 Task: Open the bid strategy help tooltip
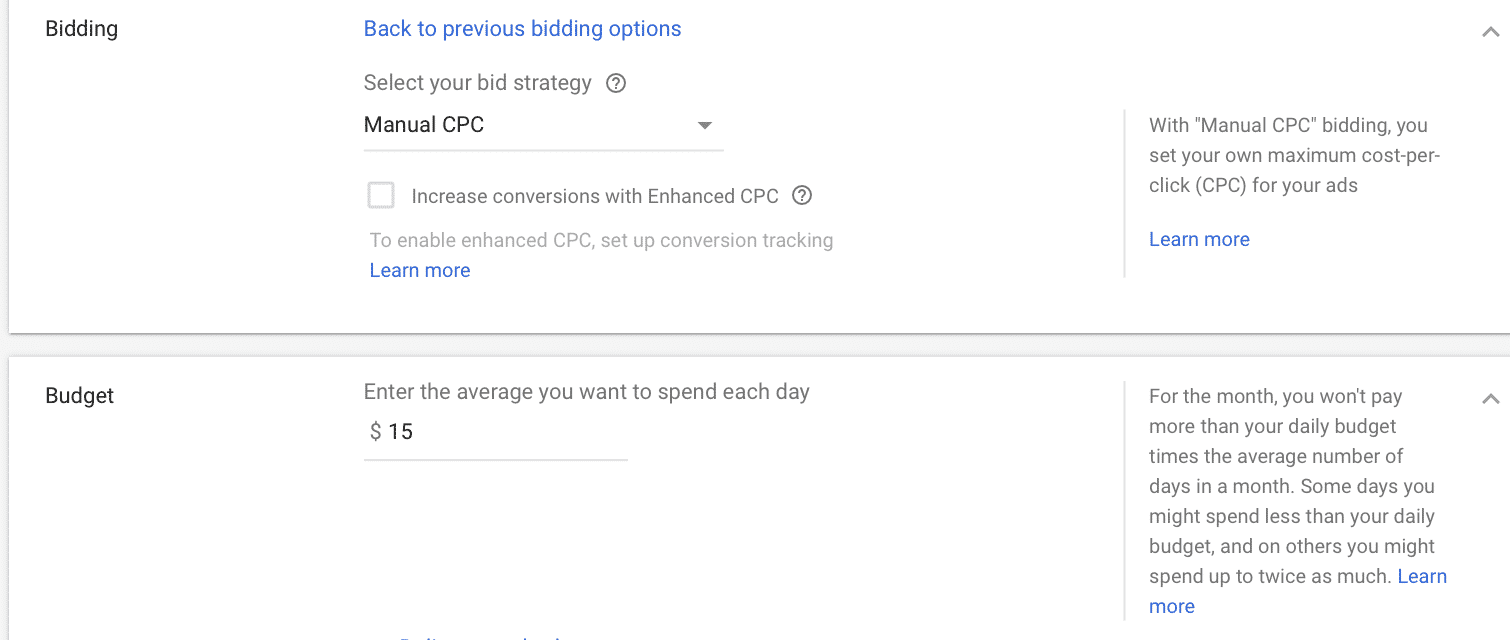click(x=616, y=83)
